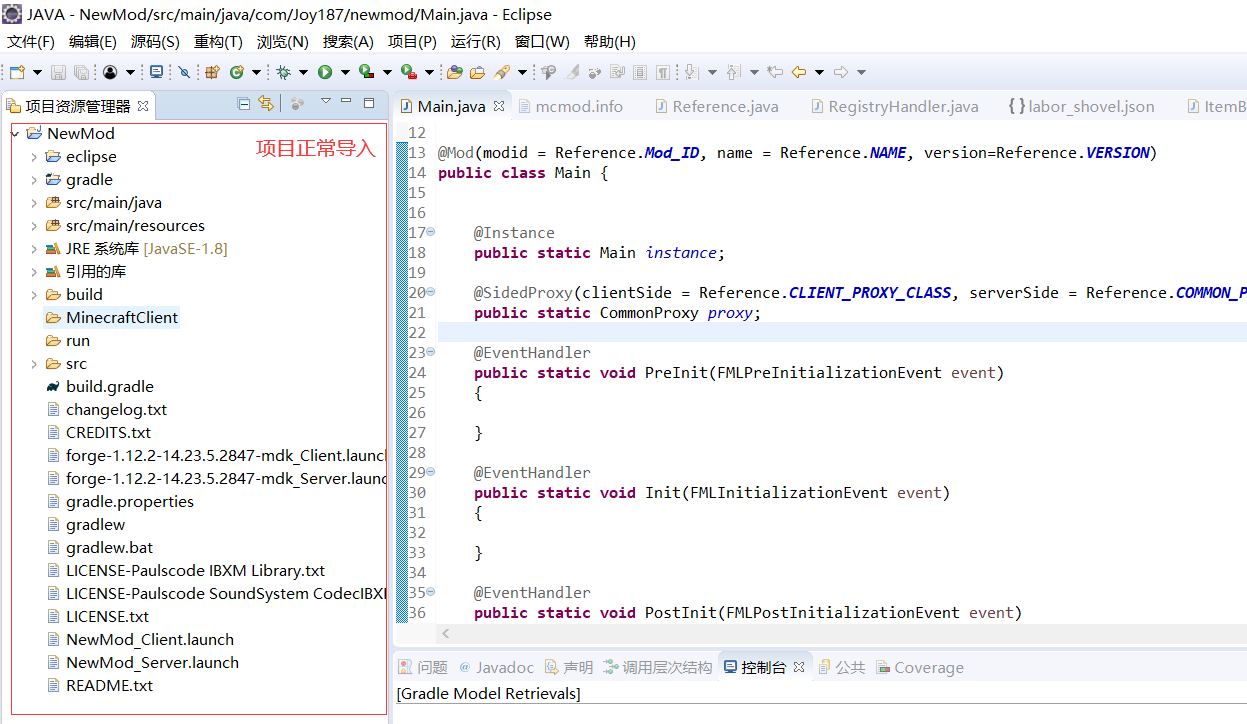
Task: Open the 重构(T) menu
Action: point(218,42)
